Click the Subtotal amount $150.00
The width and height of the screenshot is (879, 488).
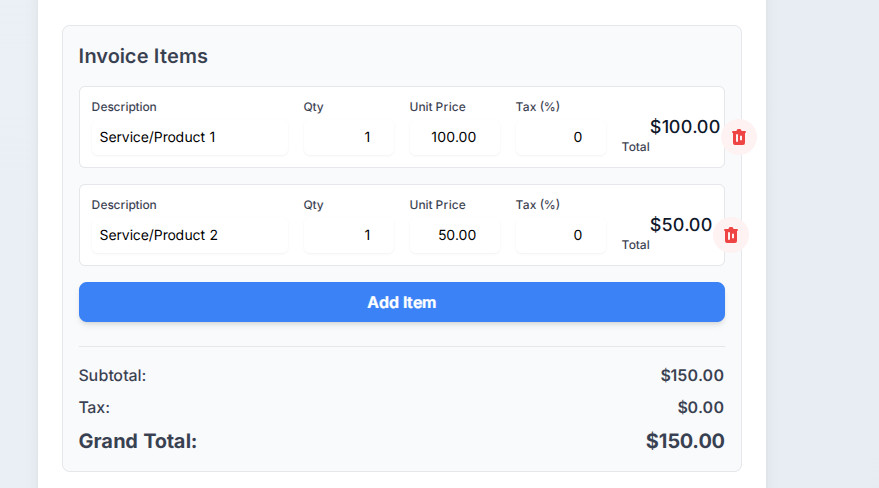(692, 375)
